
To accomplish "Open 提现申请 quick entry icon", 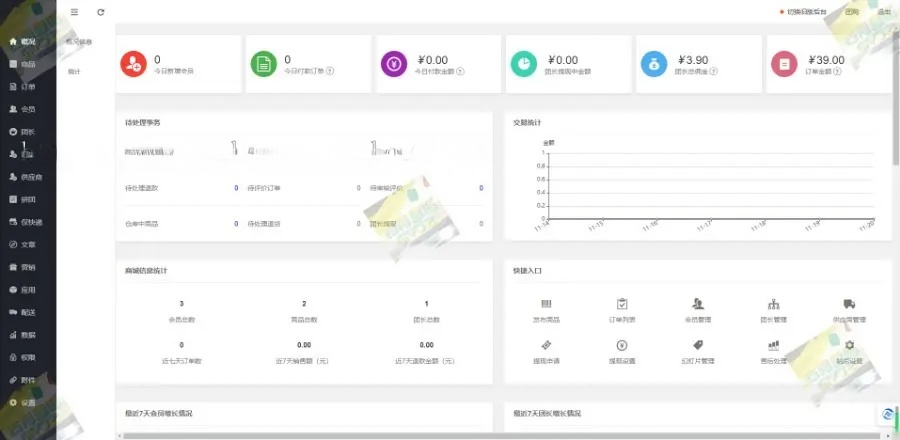I will click(546, 345).
